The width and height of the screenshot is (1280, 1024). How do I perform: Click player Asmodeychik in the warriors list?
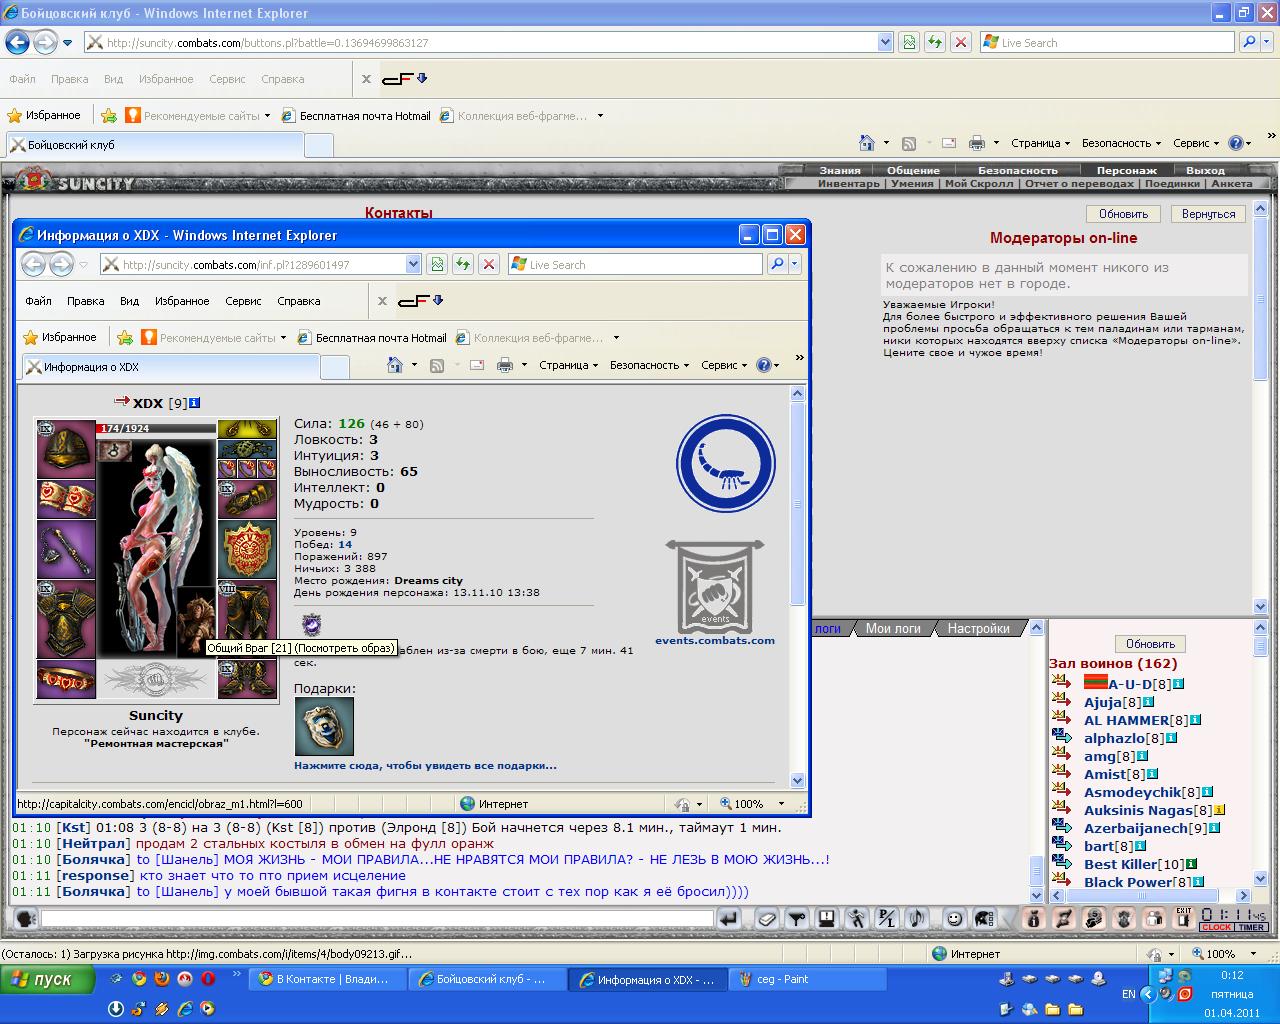(x=1132, y=792)
